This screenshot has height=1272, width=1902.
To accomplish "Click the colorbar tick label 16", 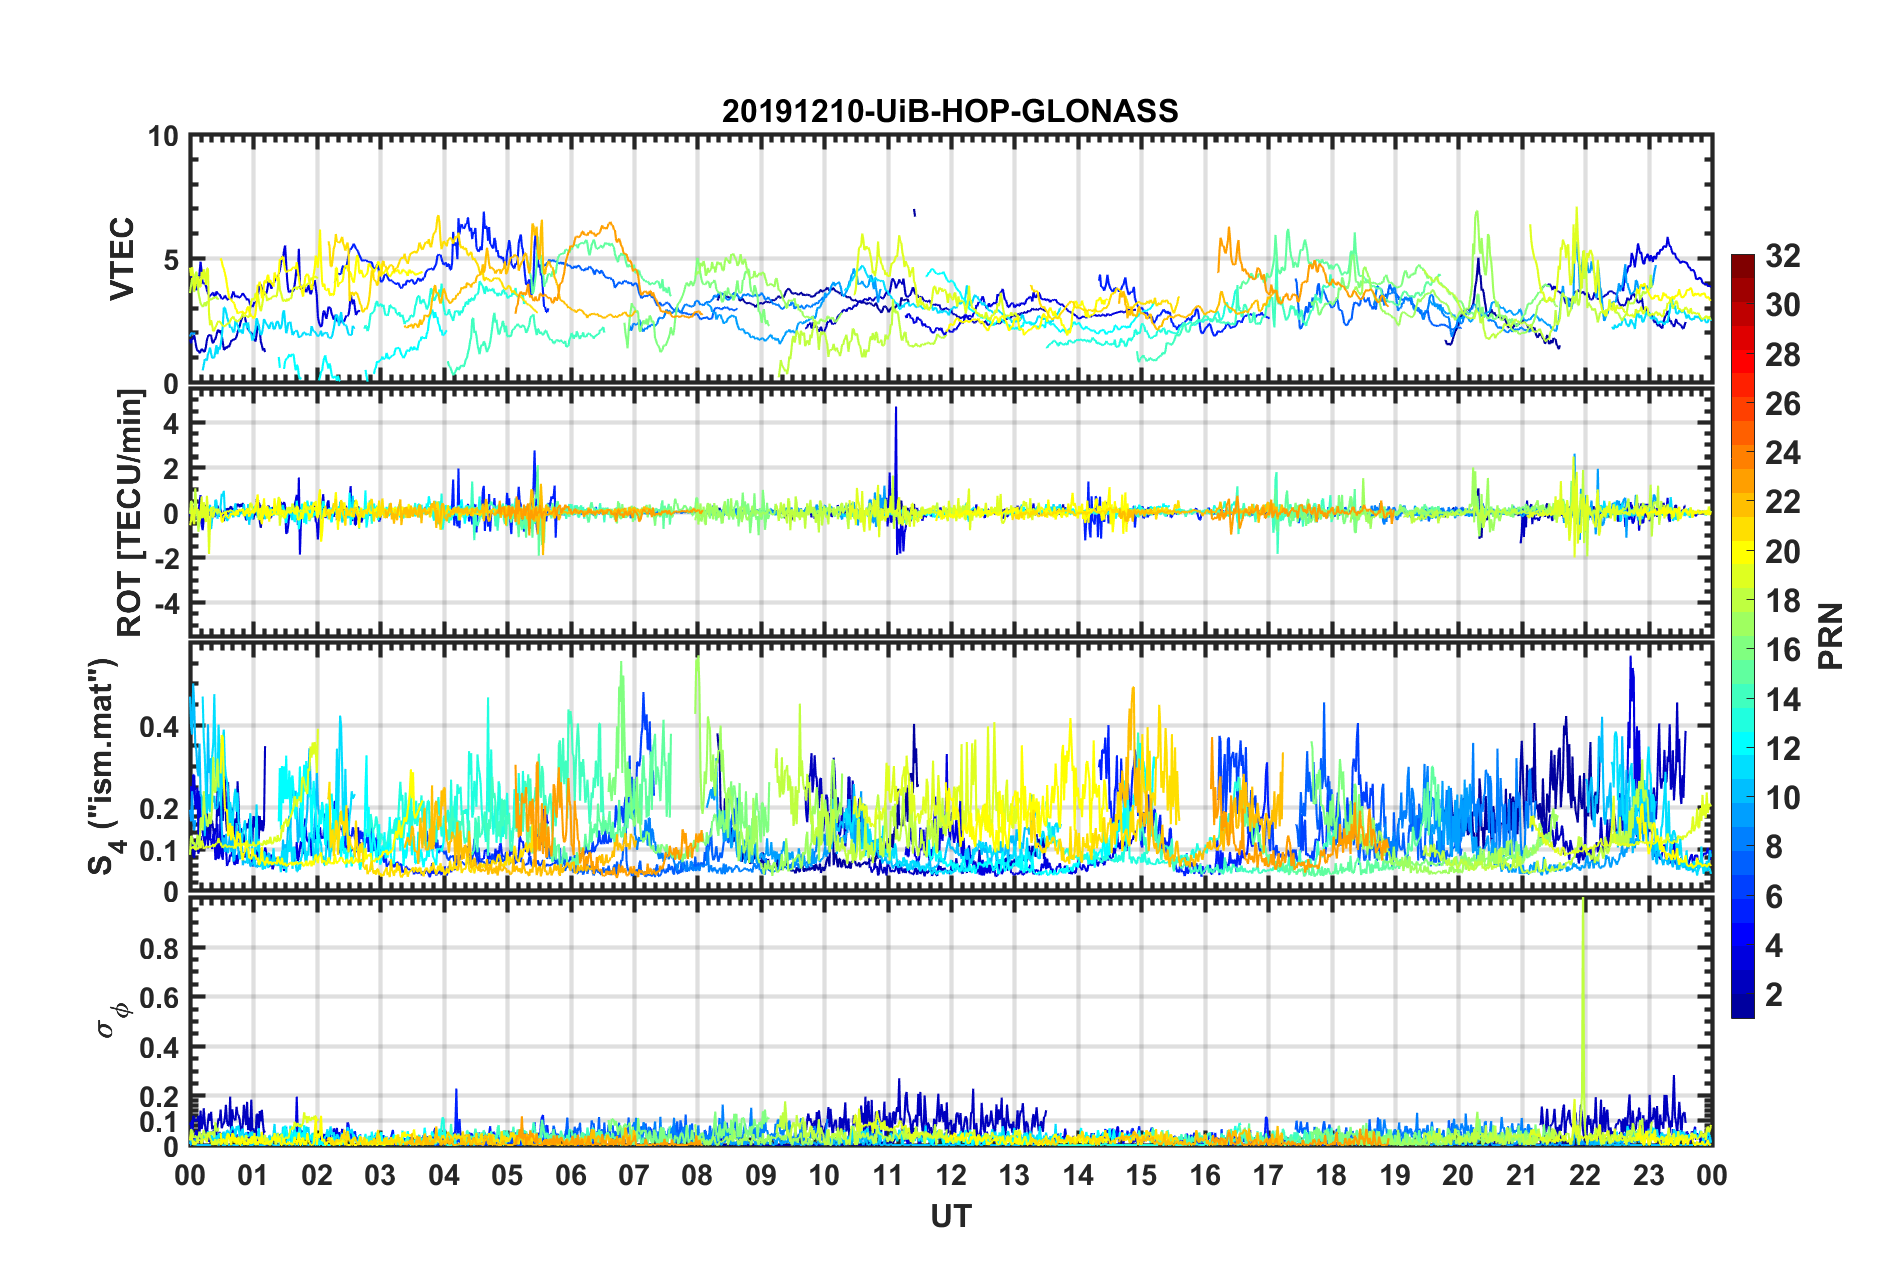I will [1782, 650].
